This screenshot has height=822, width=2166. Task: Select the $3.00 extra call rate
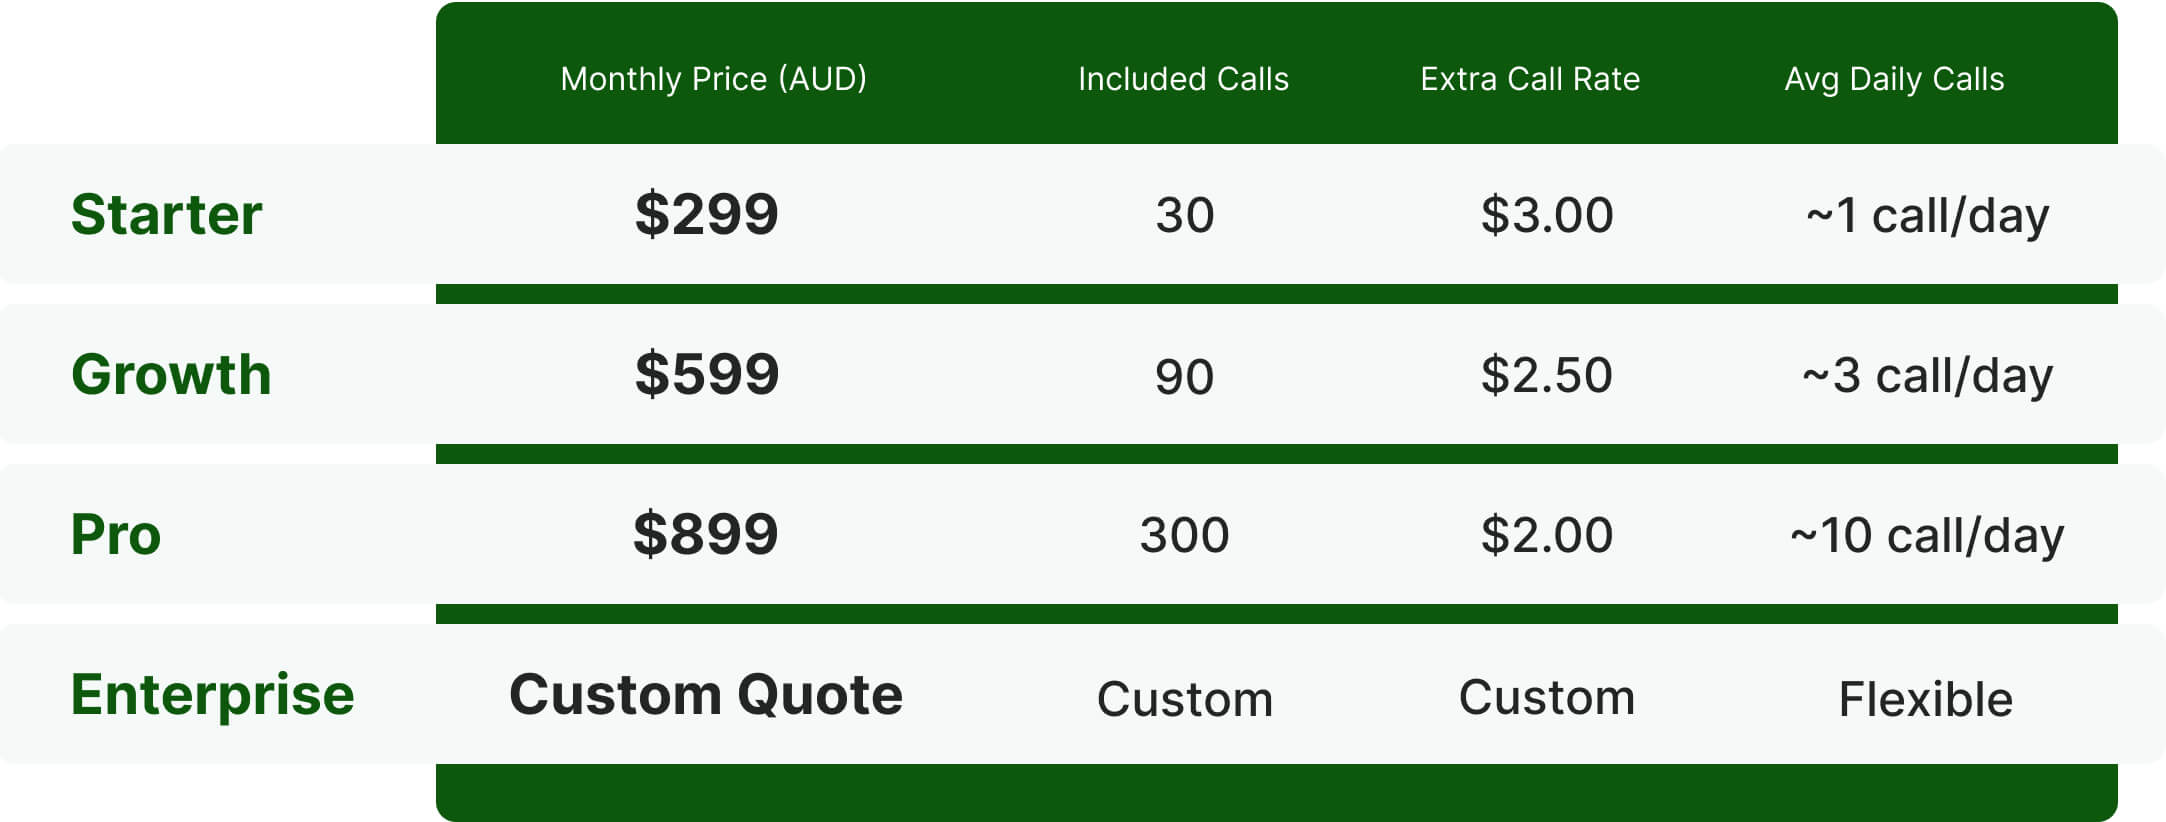[1546, 215]
